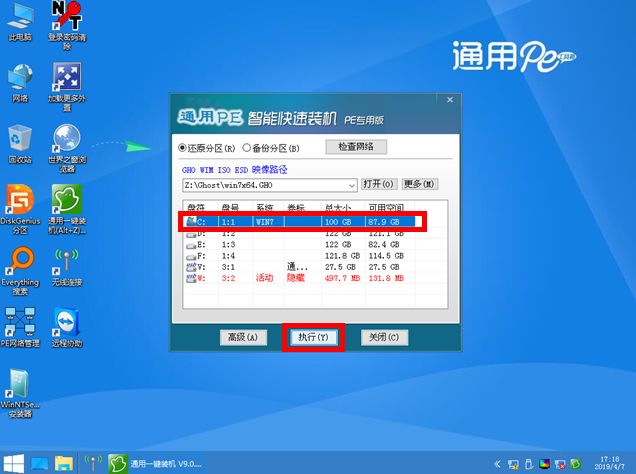
Task: Open the PE网络管理 desktop icon
Action: 20,323
